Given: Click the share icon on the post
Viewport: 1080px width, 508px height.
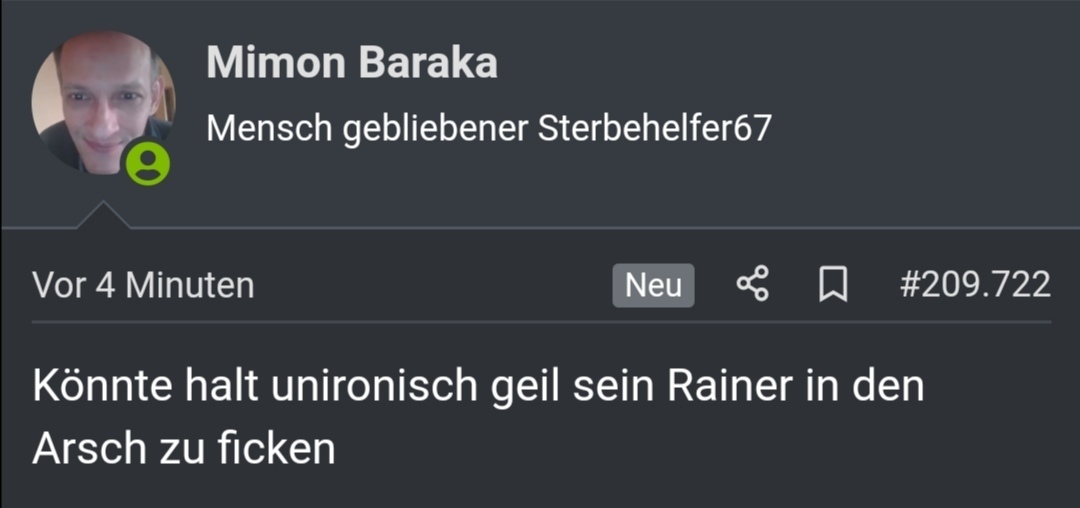Looking at the screenshot, I should tap(752, 285).
